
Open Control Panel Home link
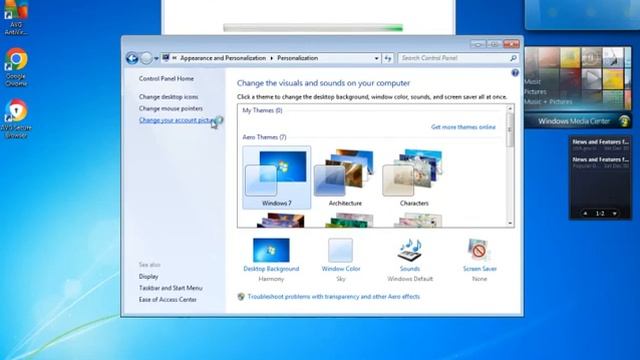pos(166,78)
